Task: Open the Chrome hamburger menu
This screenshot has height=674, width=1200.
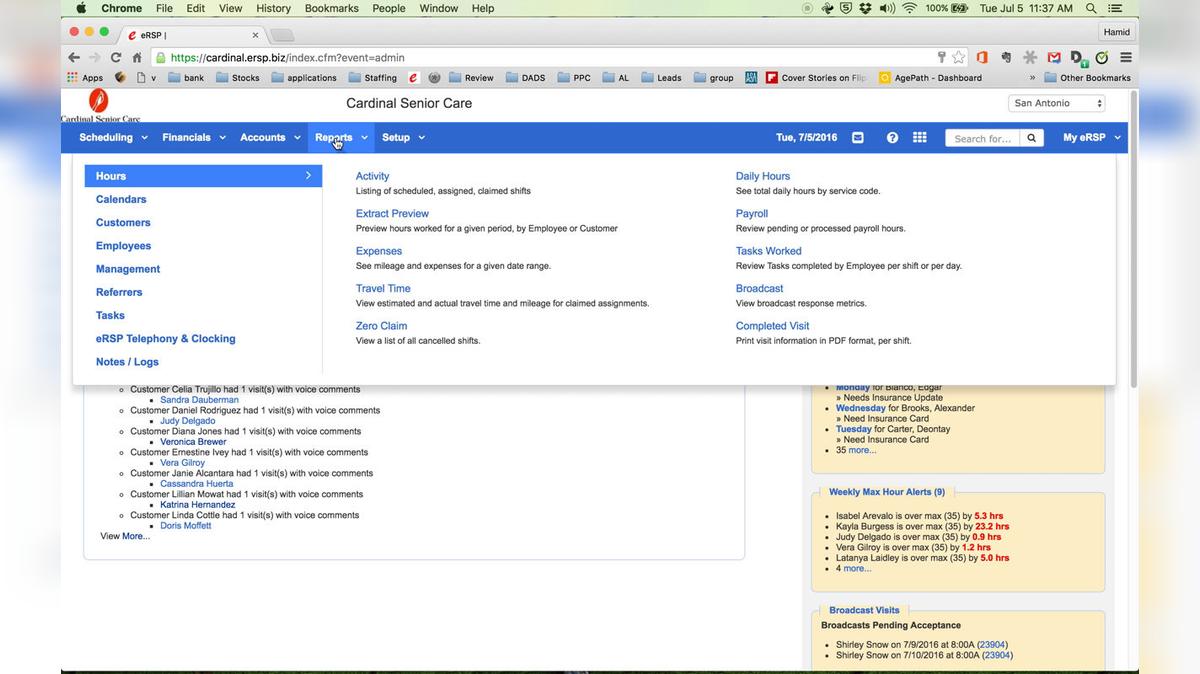Action: (1126, 58)
